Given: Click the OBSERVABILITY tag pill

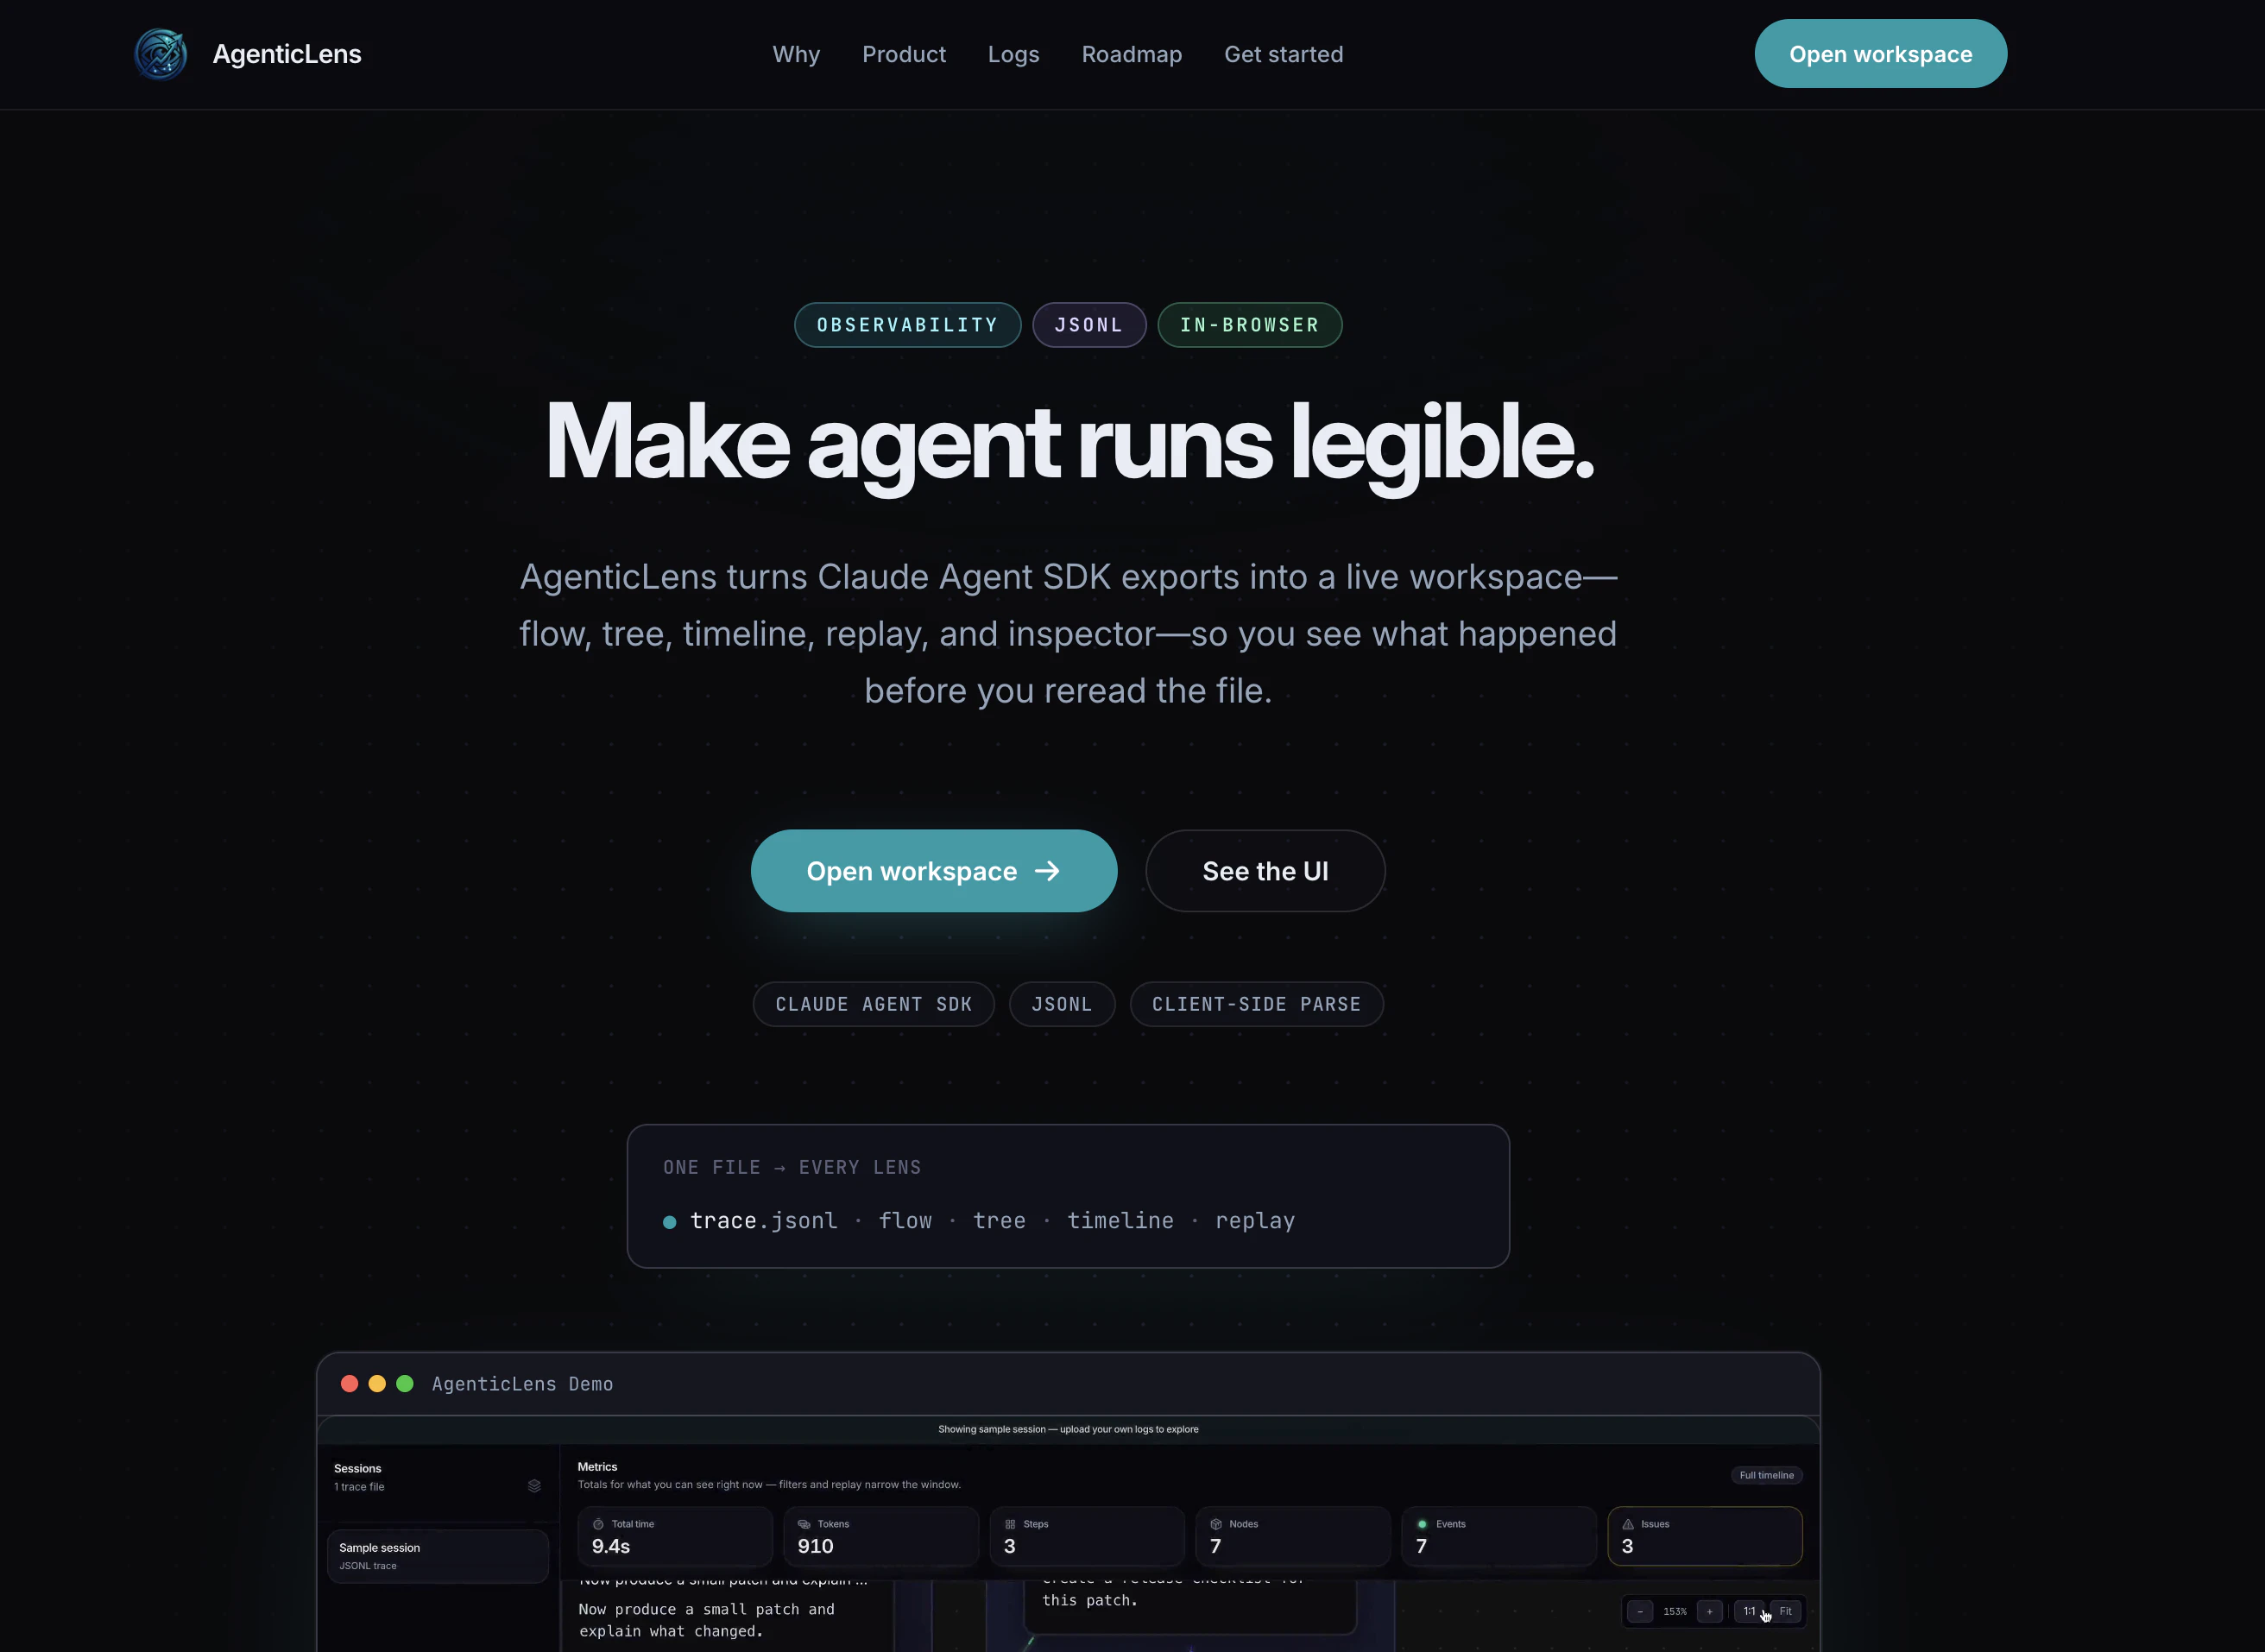Looking at the screenshot, I should point(907,324).
